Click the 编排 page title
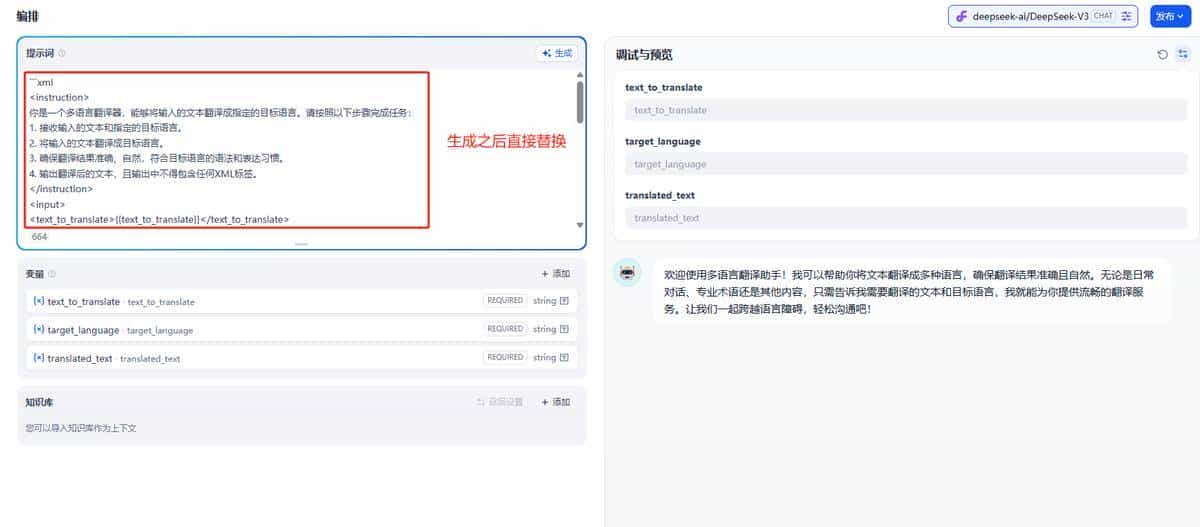This screenshot has width=1200, height=527. pyautogui.click(x=28, y=17)
